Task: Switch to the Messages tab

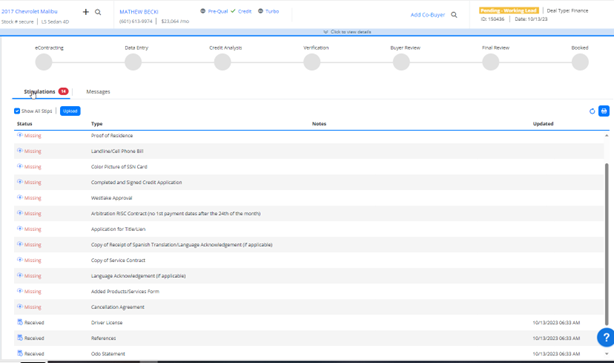Action: coord(98,92)
